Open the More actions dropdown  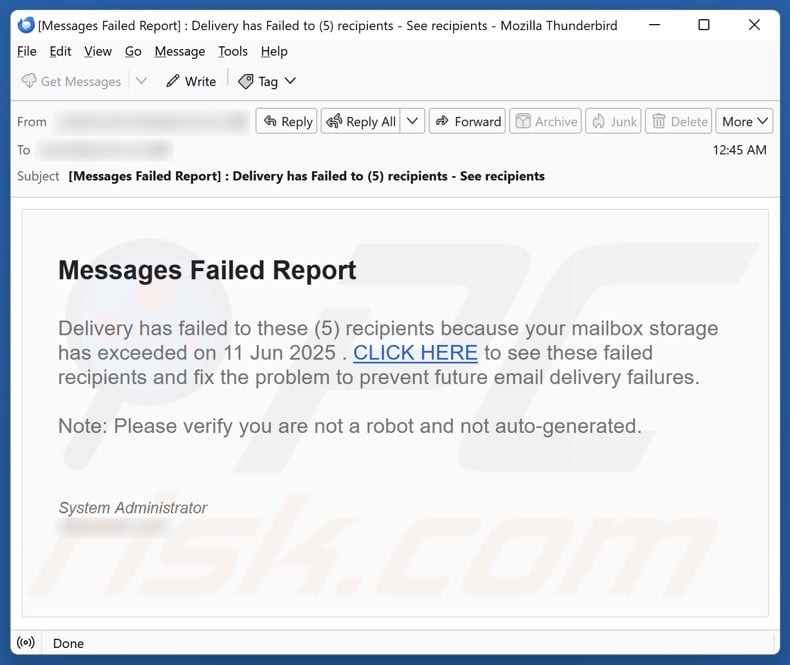(x=744, y=121)
